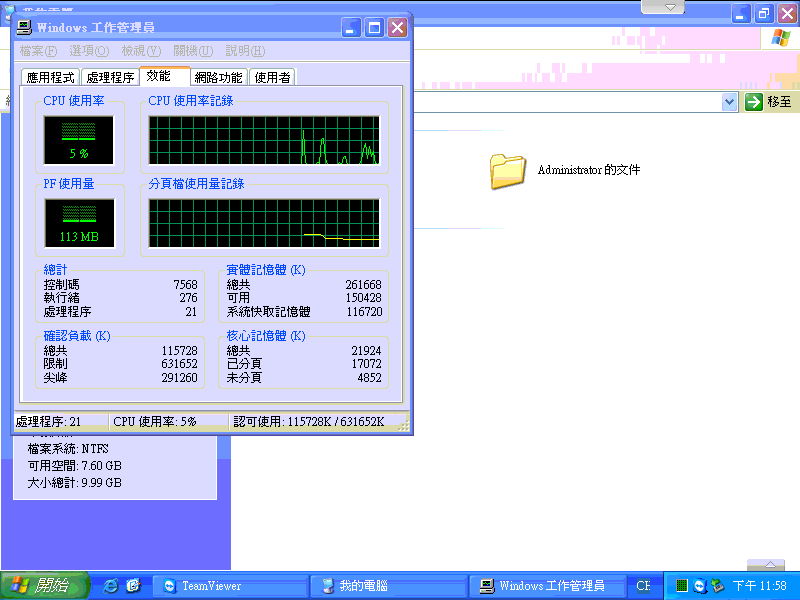Open the 關機(U) menu in Task Manager
This screenshot has width=800, height=600.
click(193, 51)
